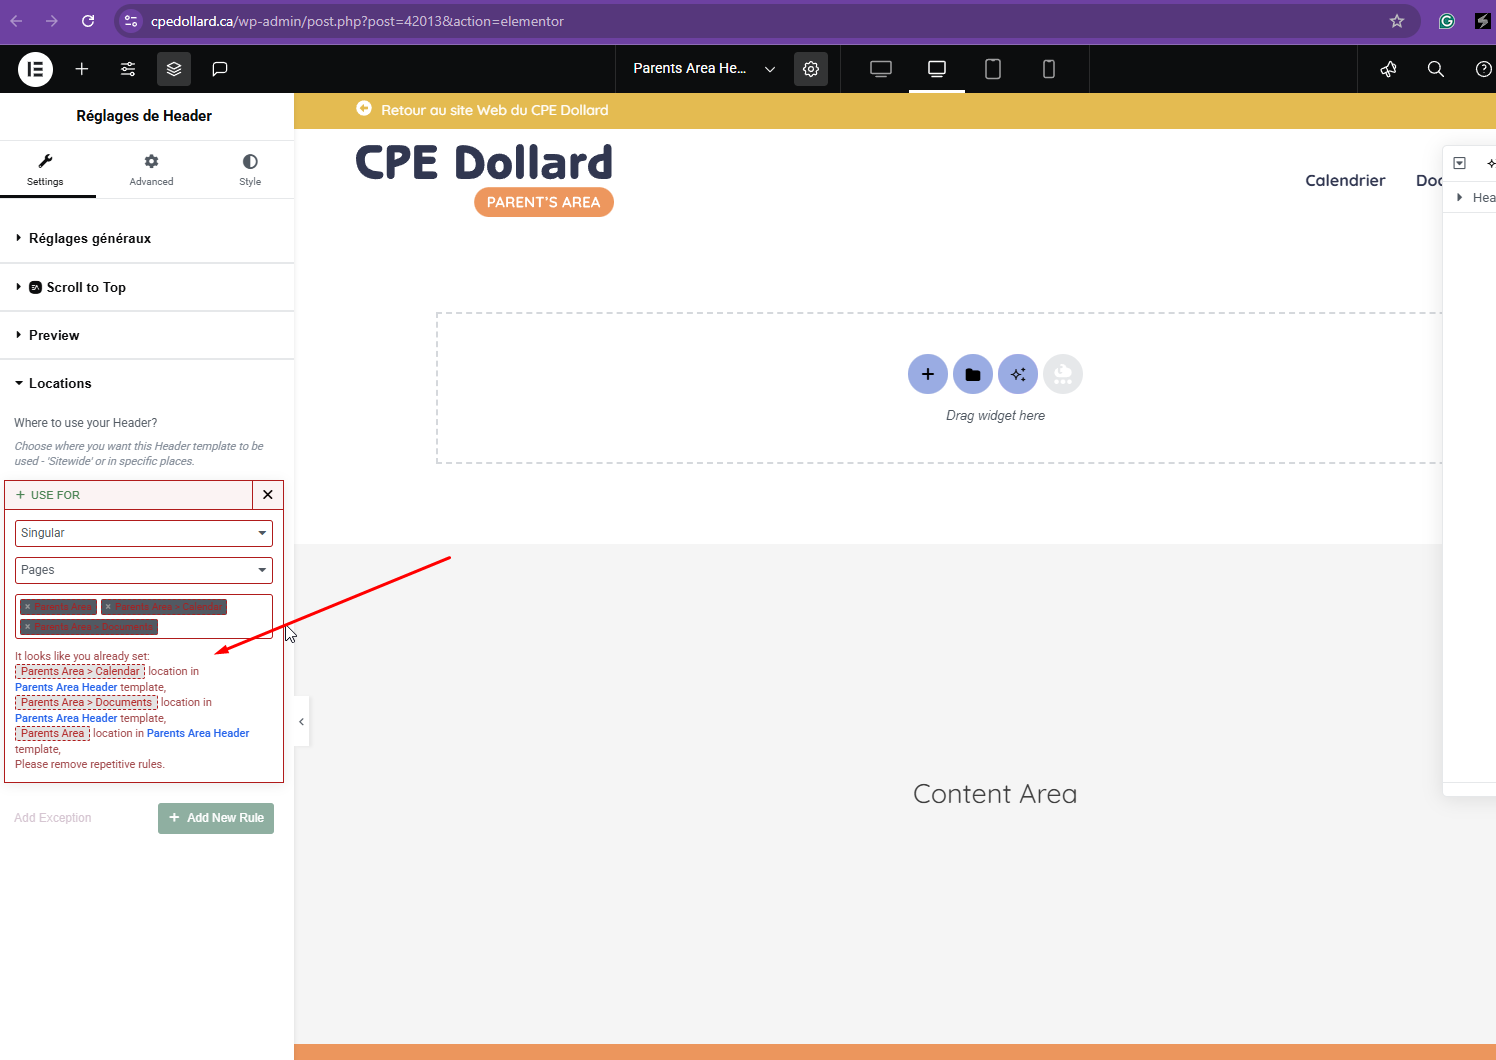Switch to tablet device view

pos(993,69)
